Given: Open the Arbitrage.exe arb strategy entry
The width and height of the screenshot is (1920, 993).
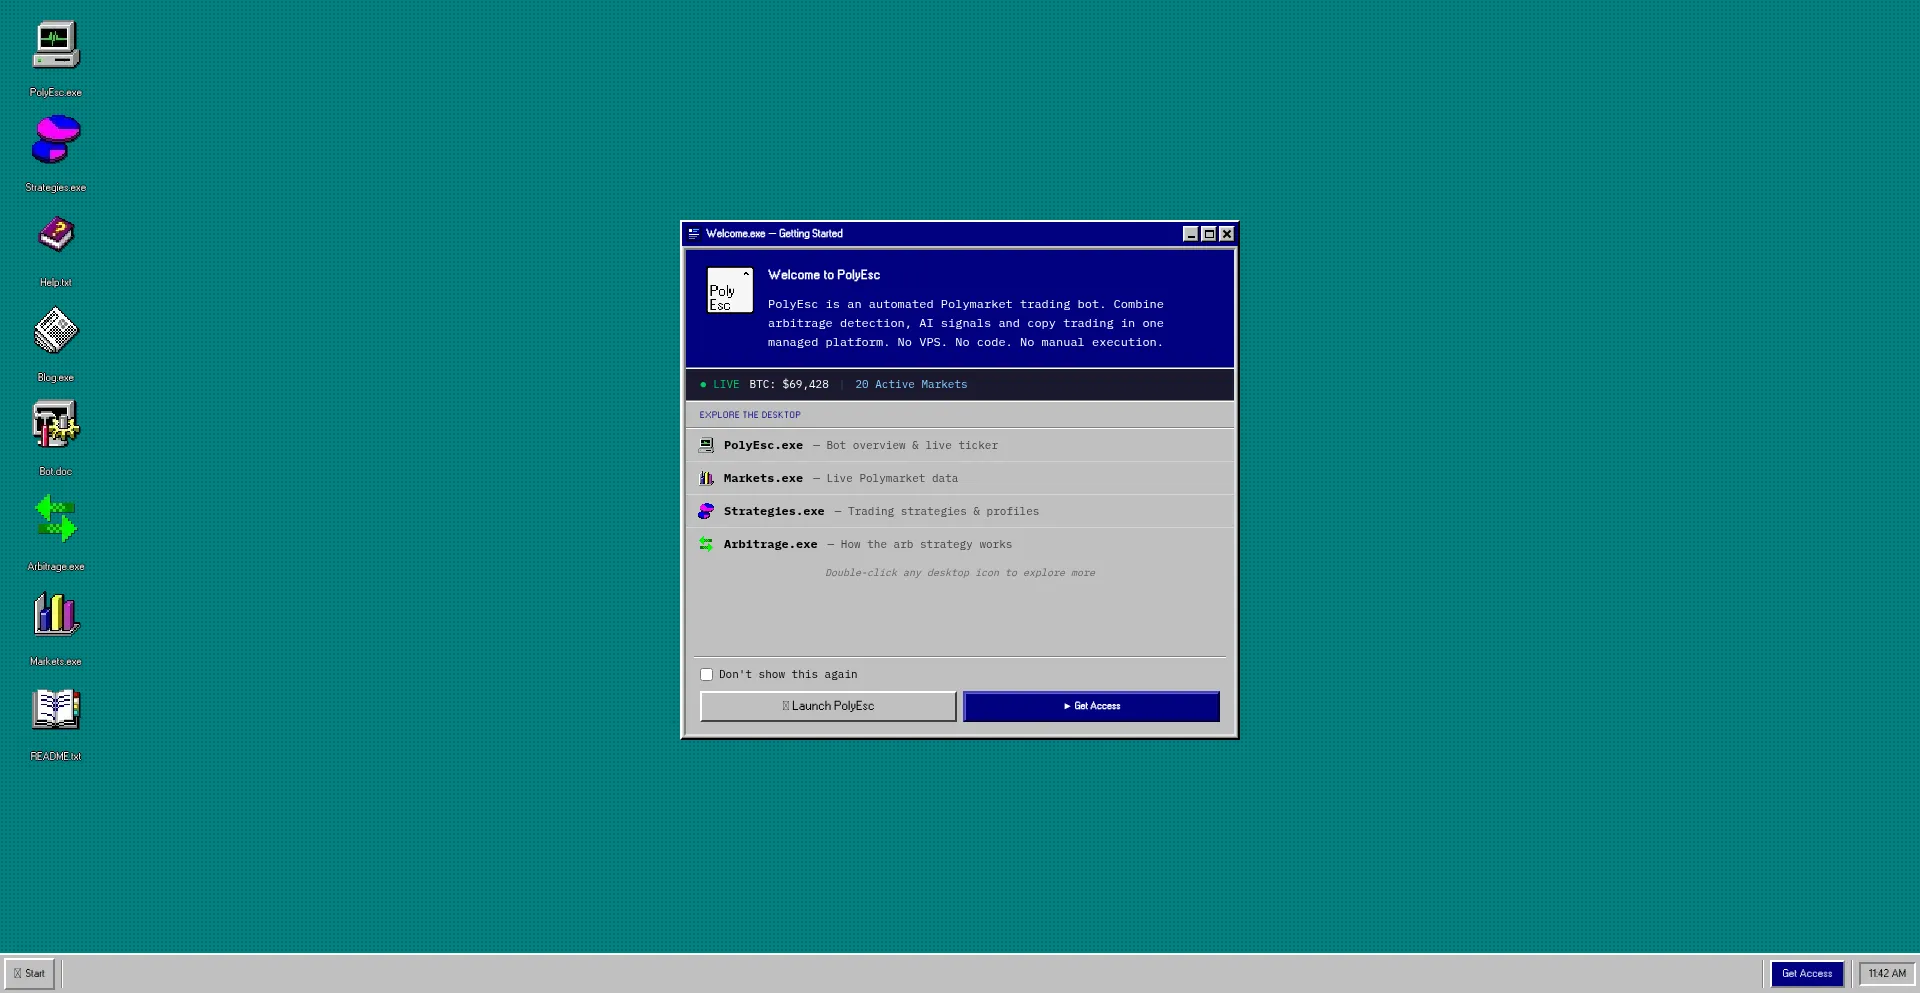Looking at the screenshot, I should [960, 544].
